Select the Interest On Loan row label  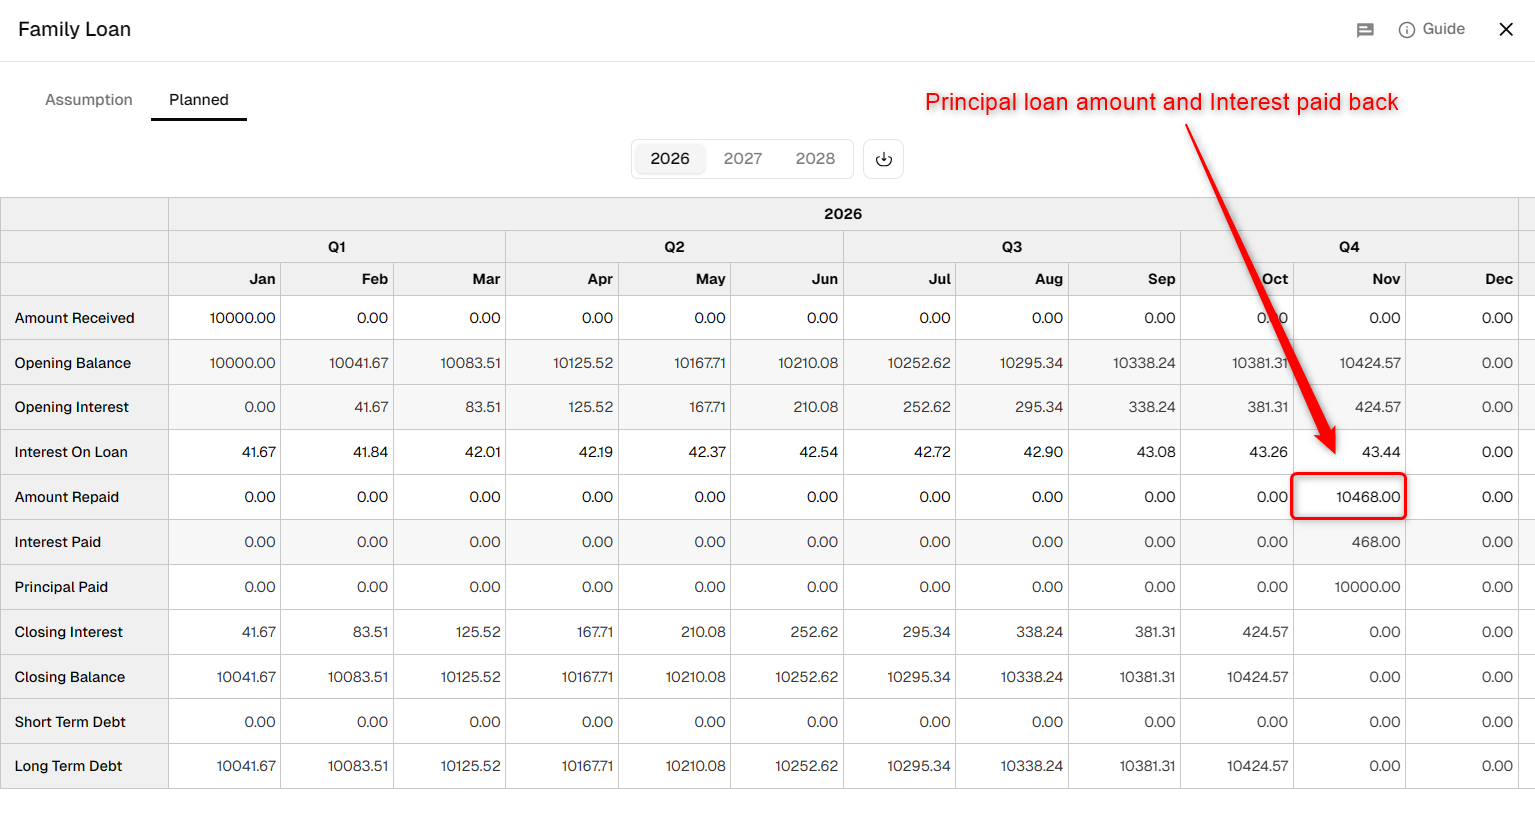tap(71, 452)
